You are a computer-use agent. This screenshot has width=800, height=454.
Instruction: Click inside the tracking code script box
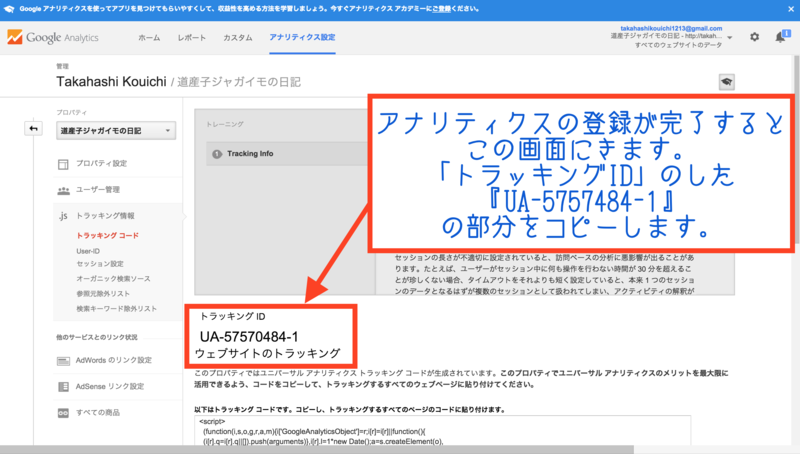(x=442, y=431)
